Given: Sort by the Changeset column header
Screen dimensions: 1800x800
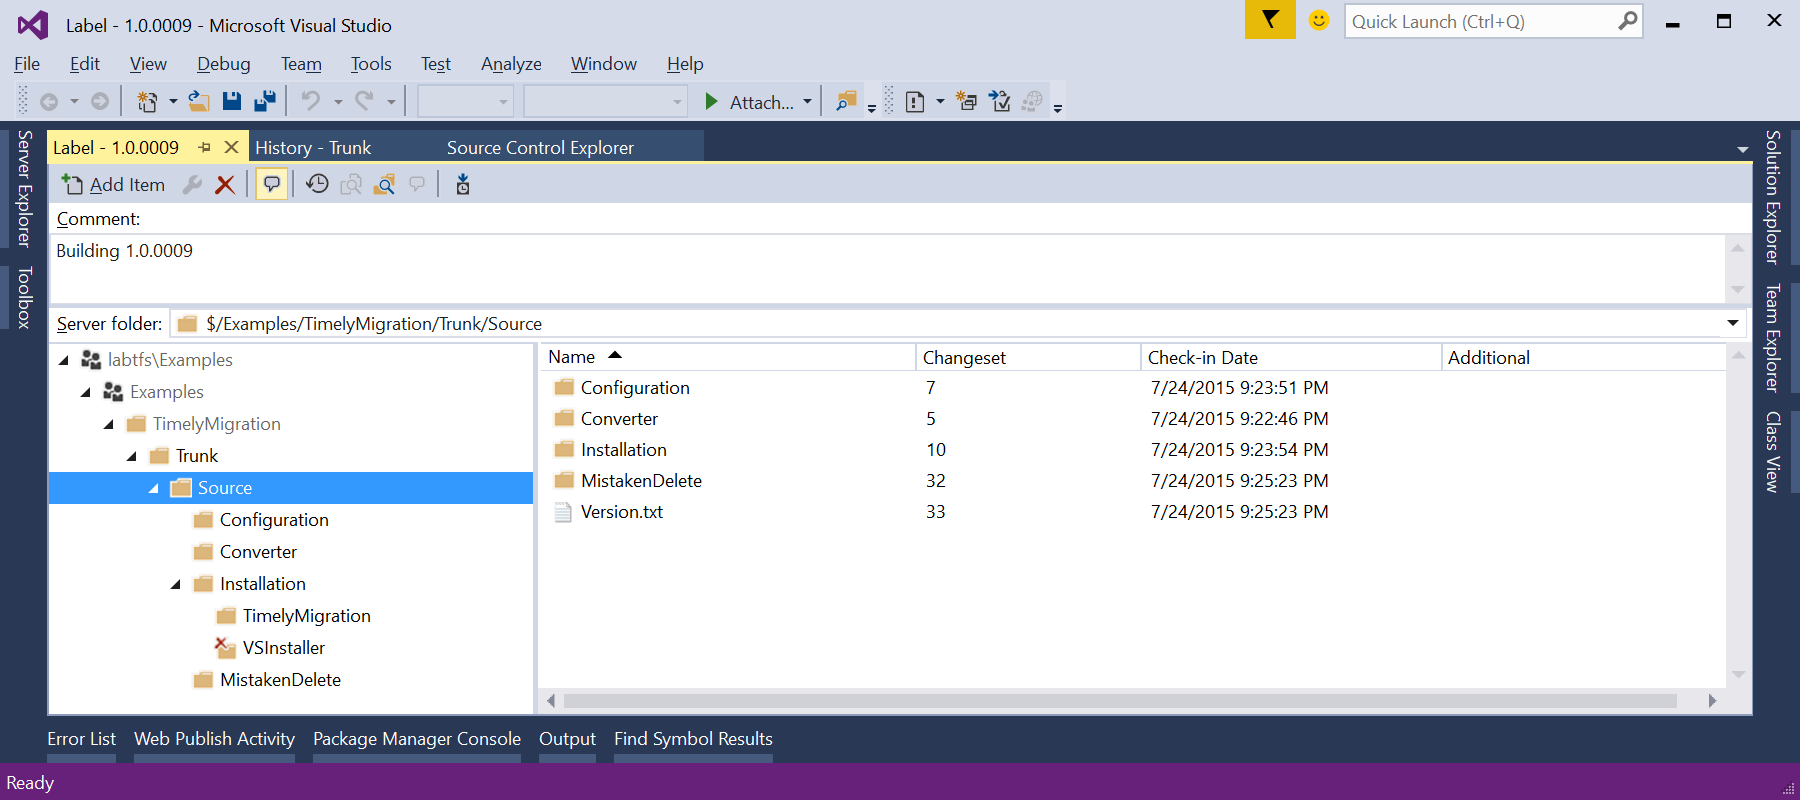Looking at the screenshot, I should pyautogui.click(x=1028, y=357).
